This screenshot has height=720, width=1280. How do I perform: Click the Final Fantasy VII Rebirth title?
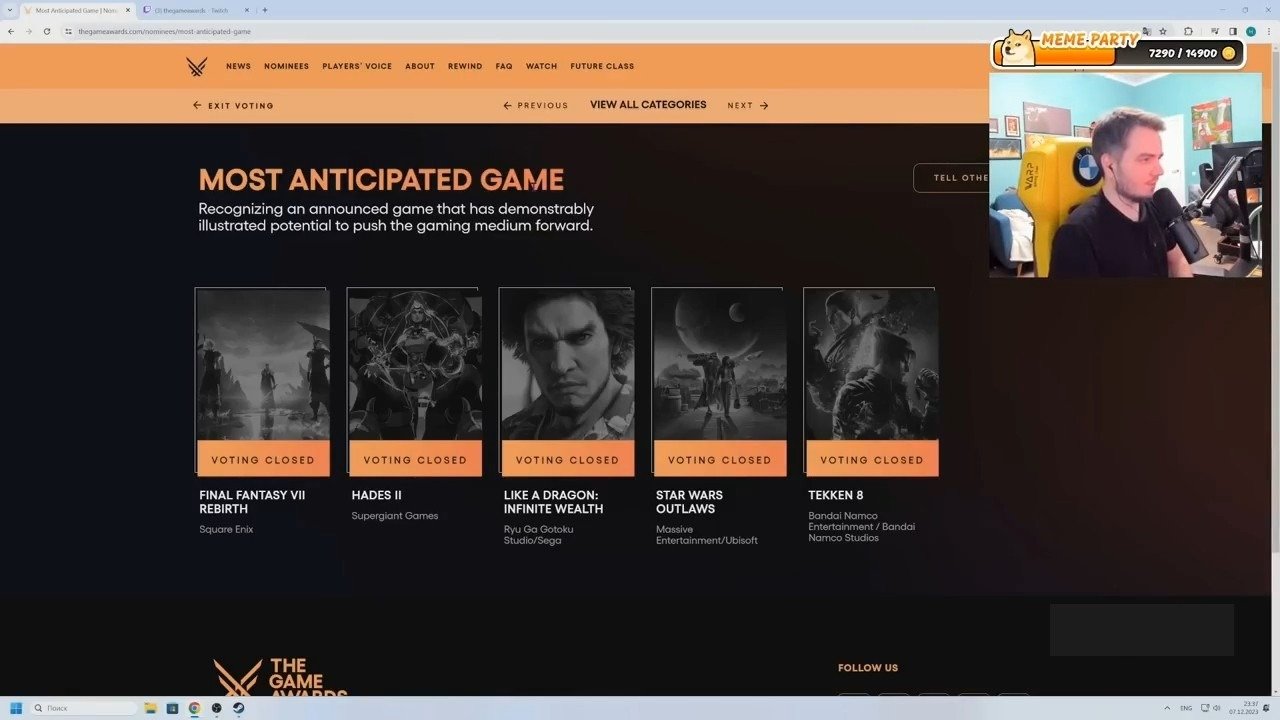tap(252, 502)
